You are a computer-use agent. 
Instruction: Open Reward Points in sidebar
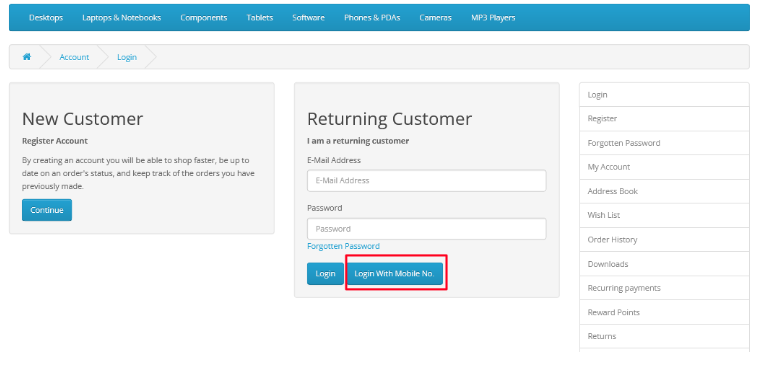(664, 312)
